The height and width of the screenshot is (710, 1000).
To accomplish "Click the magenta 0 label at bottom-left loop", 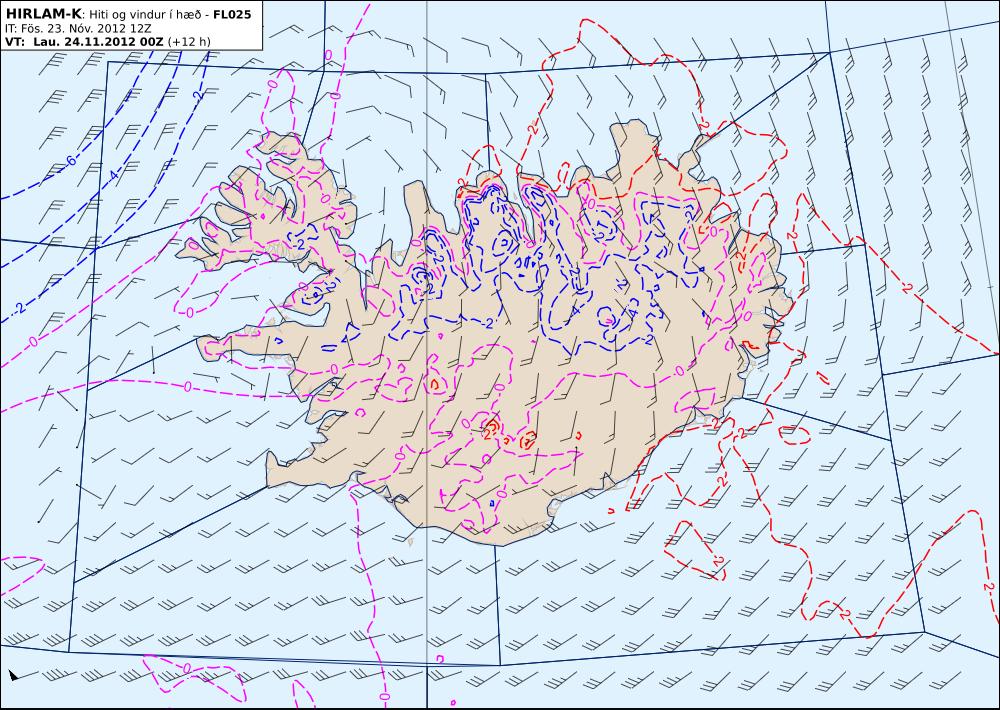I will (186, 668).
